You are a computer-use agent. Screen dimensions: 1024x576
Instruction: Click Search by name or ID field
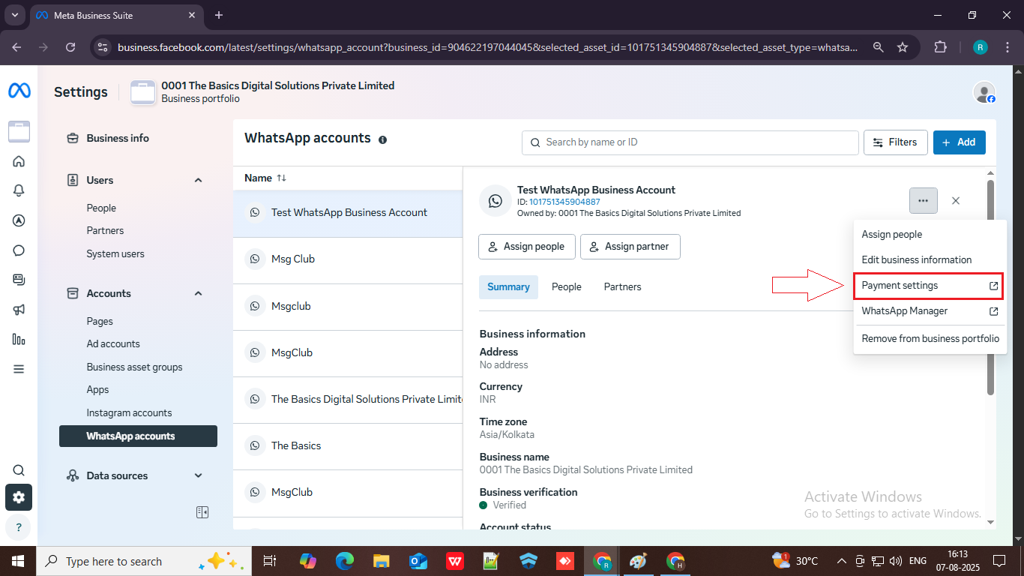tap(690, 142)
